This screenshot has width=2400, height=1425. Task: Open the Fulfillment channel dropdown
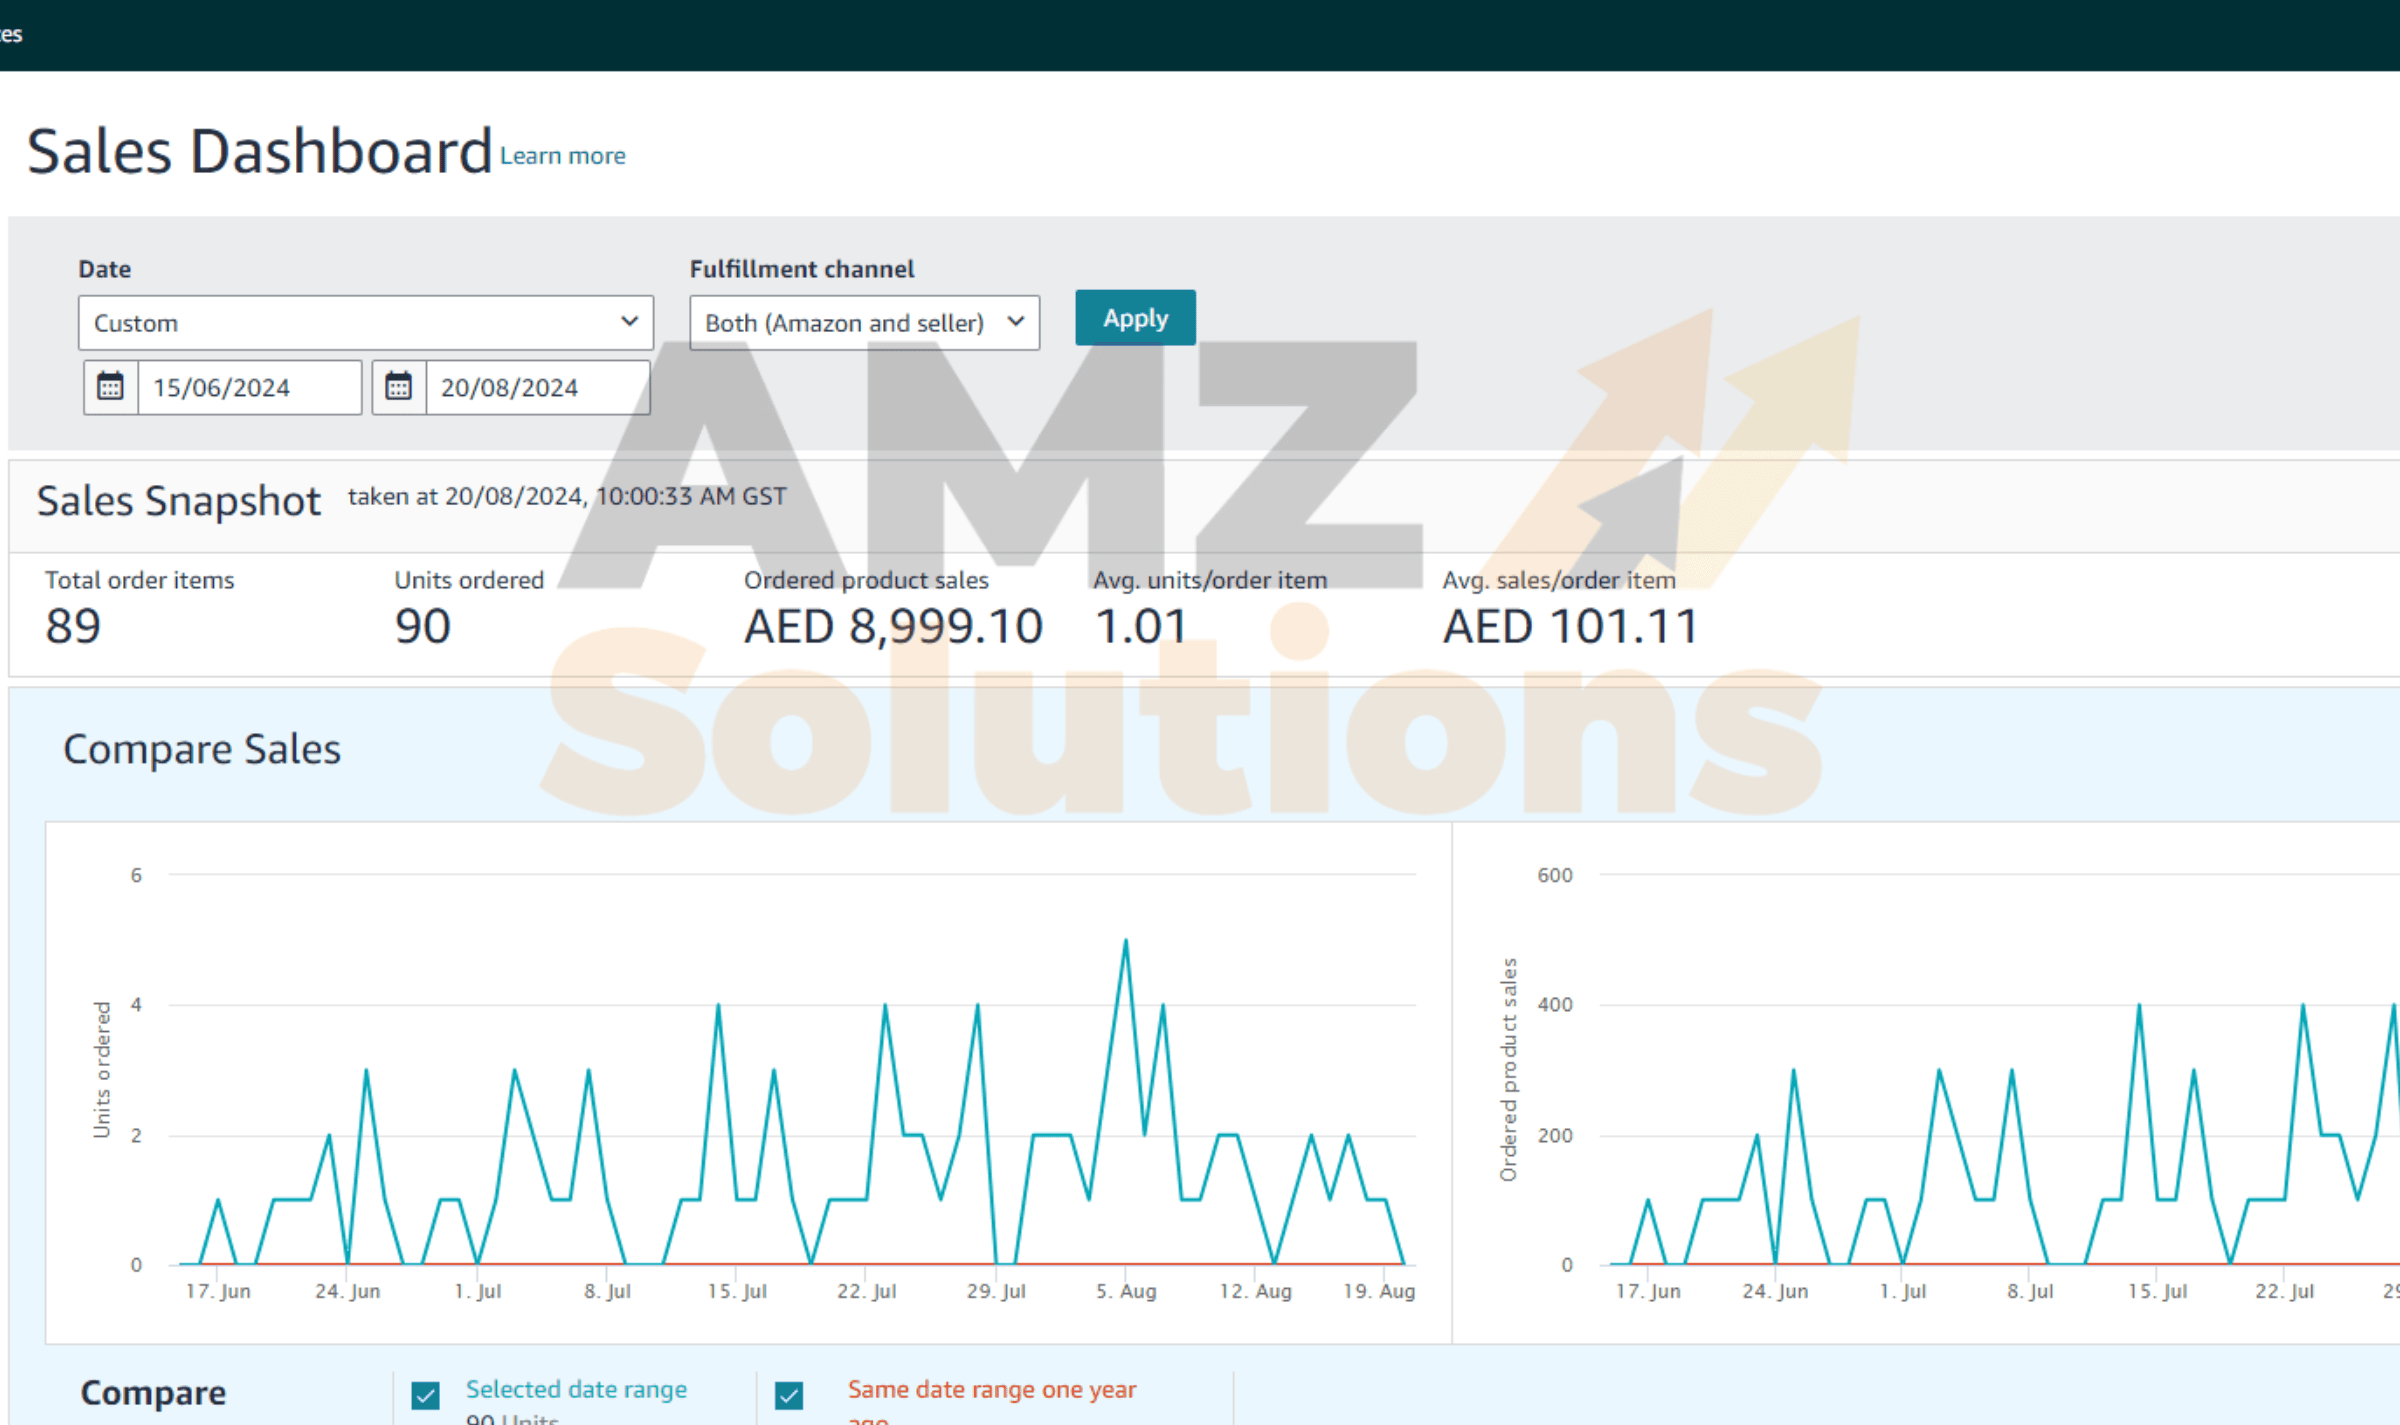click(864, 323)
